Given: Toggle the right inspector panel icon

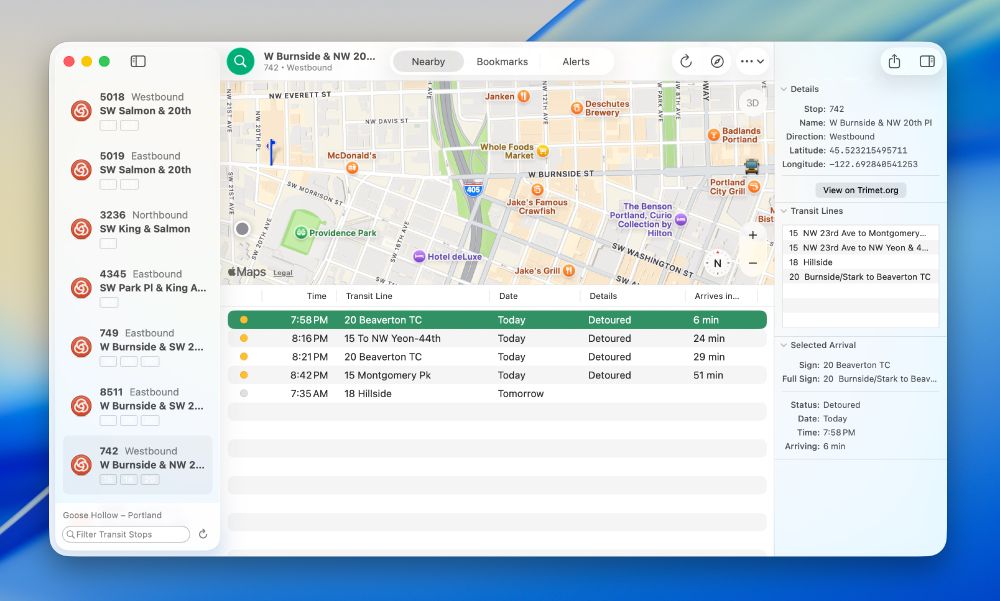Looking at the screenshot, I should click(x=927, y=61).
